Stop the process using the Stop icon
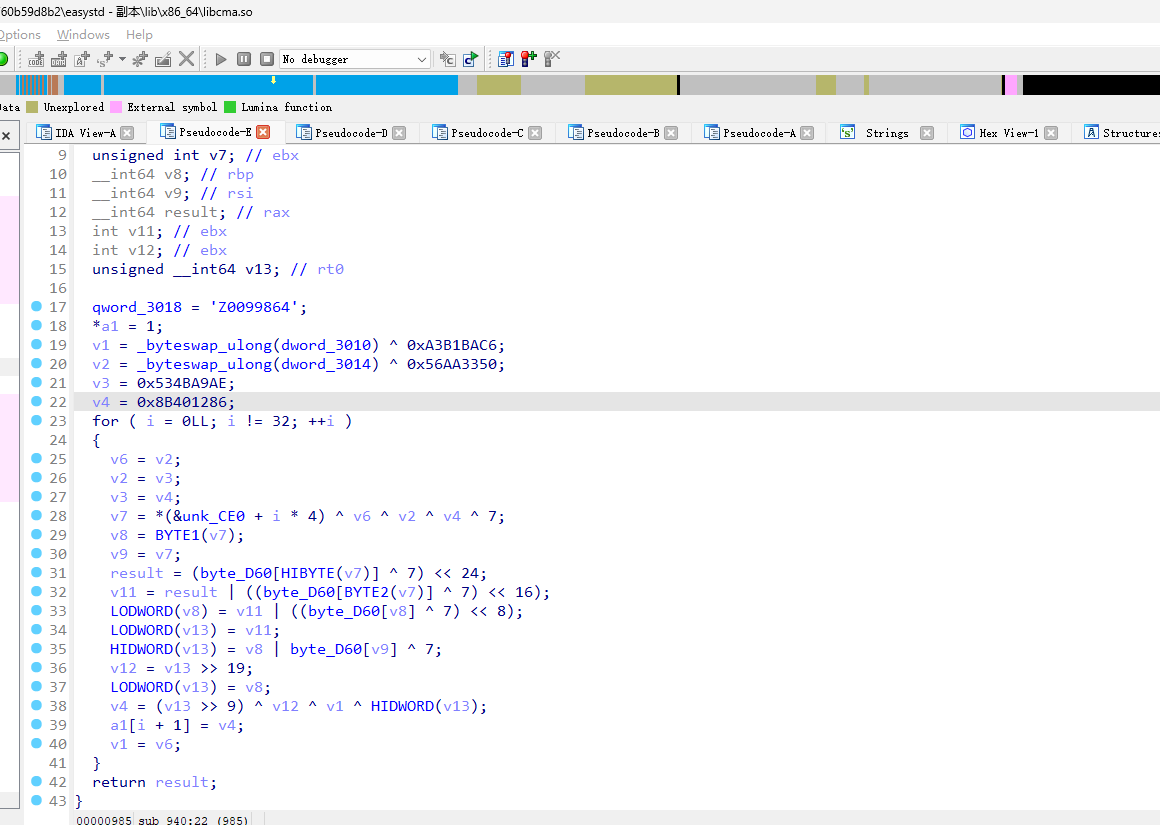Viewport: 1160px width, 825px height. pyautogui.click(x=266, y=59)
